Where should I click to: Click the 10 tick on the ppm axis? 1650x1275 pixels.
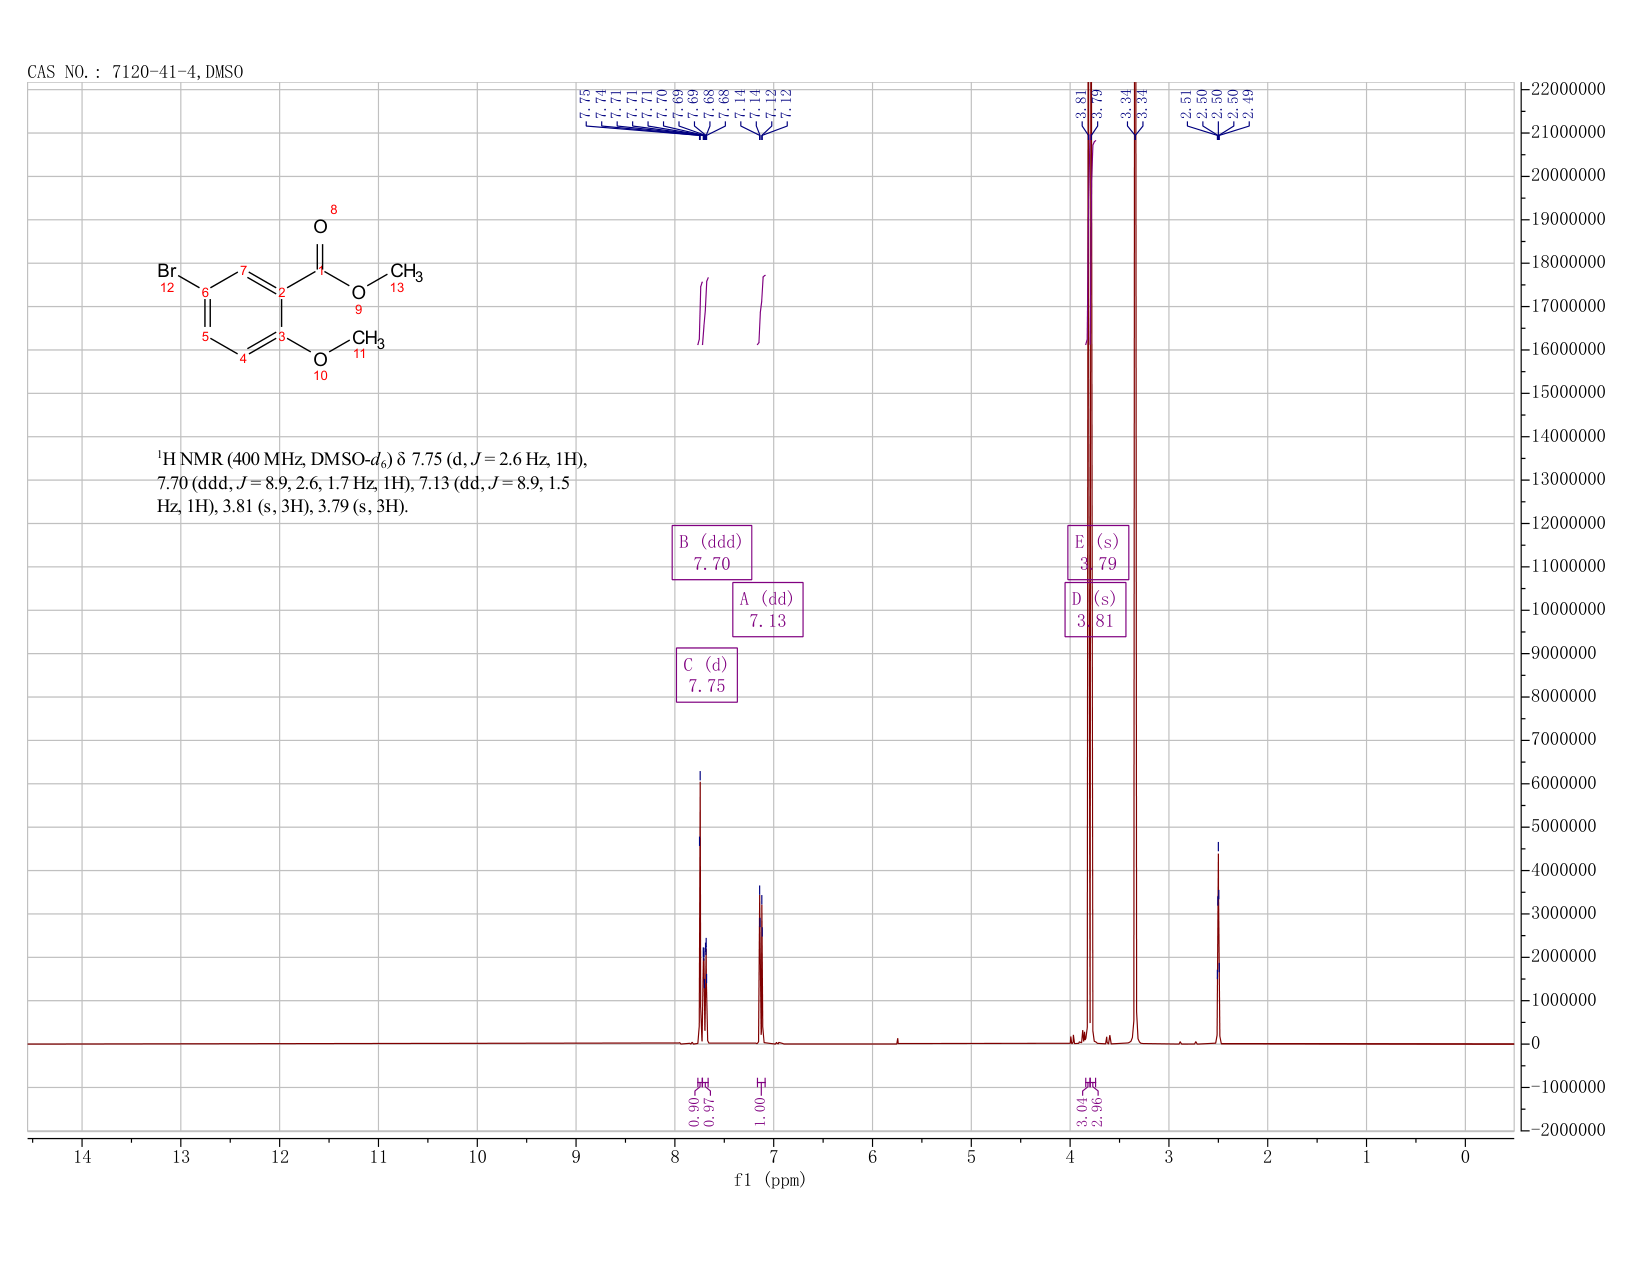pyautogui.click(x=477, y=1157)
